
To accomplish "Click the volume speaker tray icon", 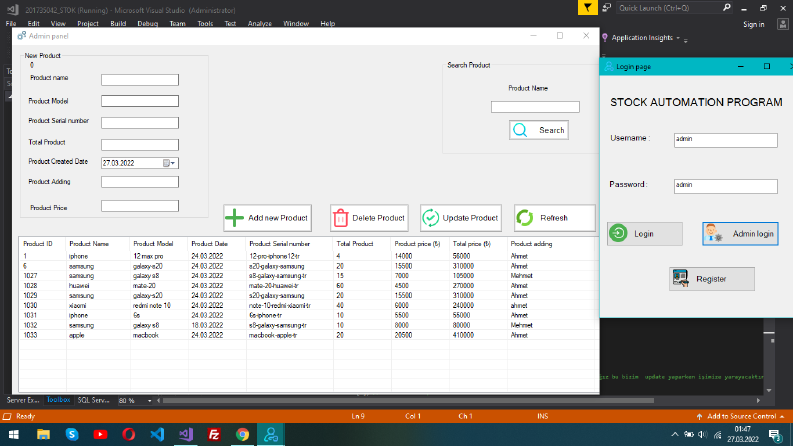I will click(703, 434).
